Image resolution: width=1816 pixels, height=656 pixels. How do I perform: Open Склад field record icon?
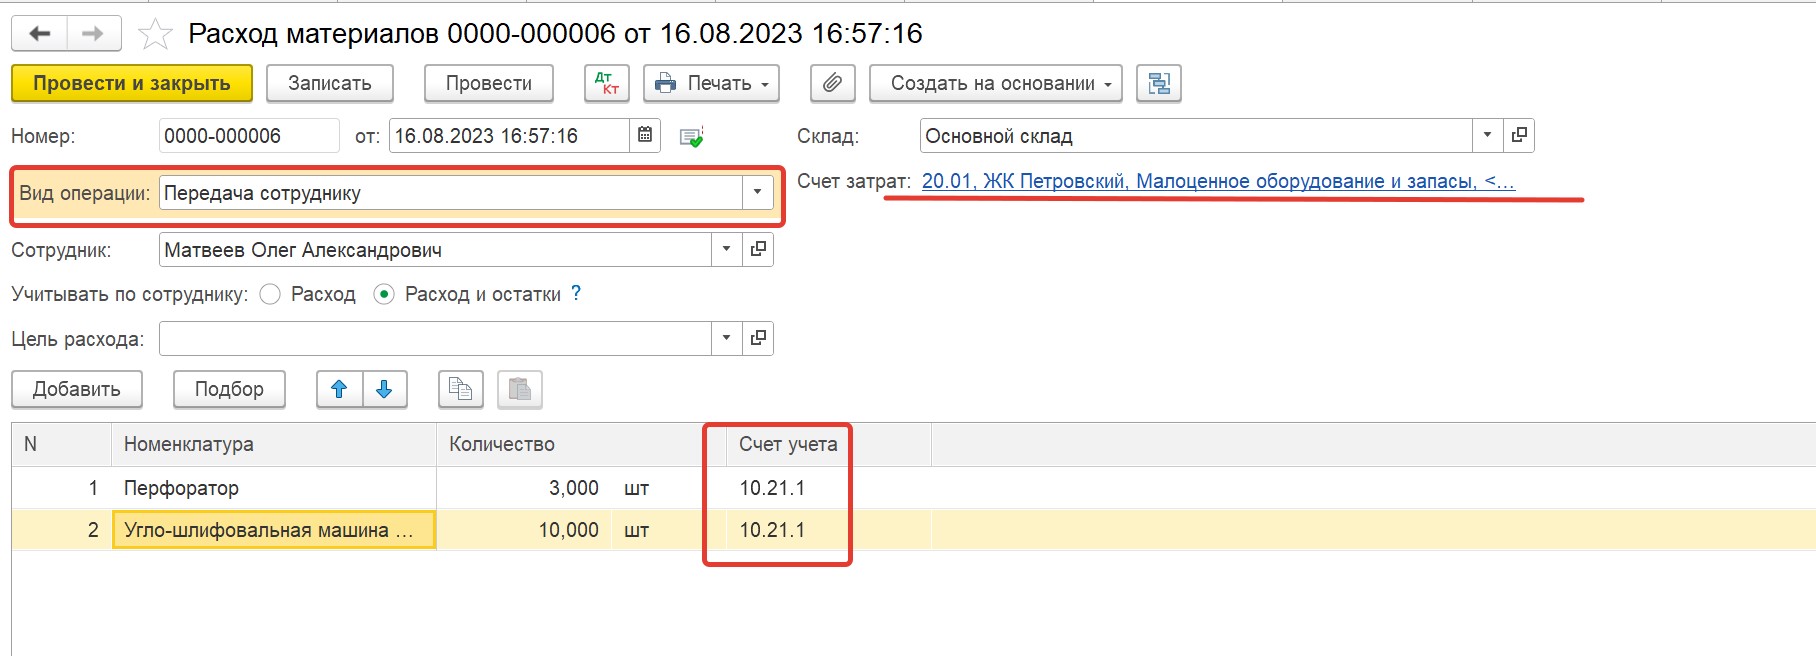1519,135
